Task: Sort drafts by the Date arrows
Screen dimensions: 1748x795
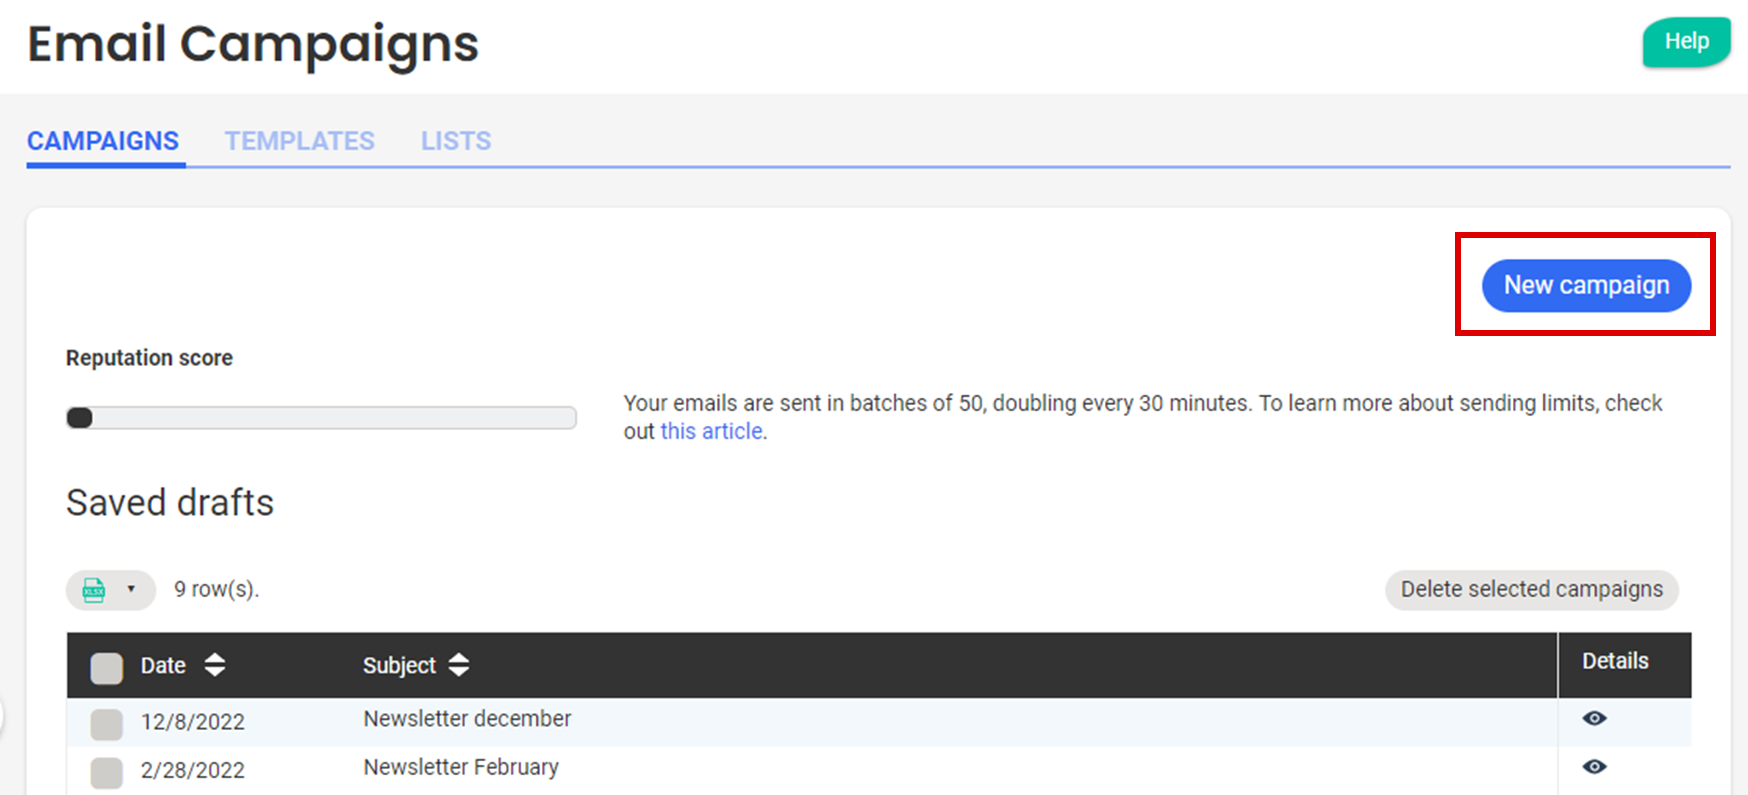Action: click(x=214, y=665)
